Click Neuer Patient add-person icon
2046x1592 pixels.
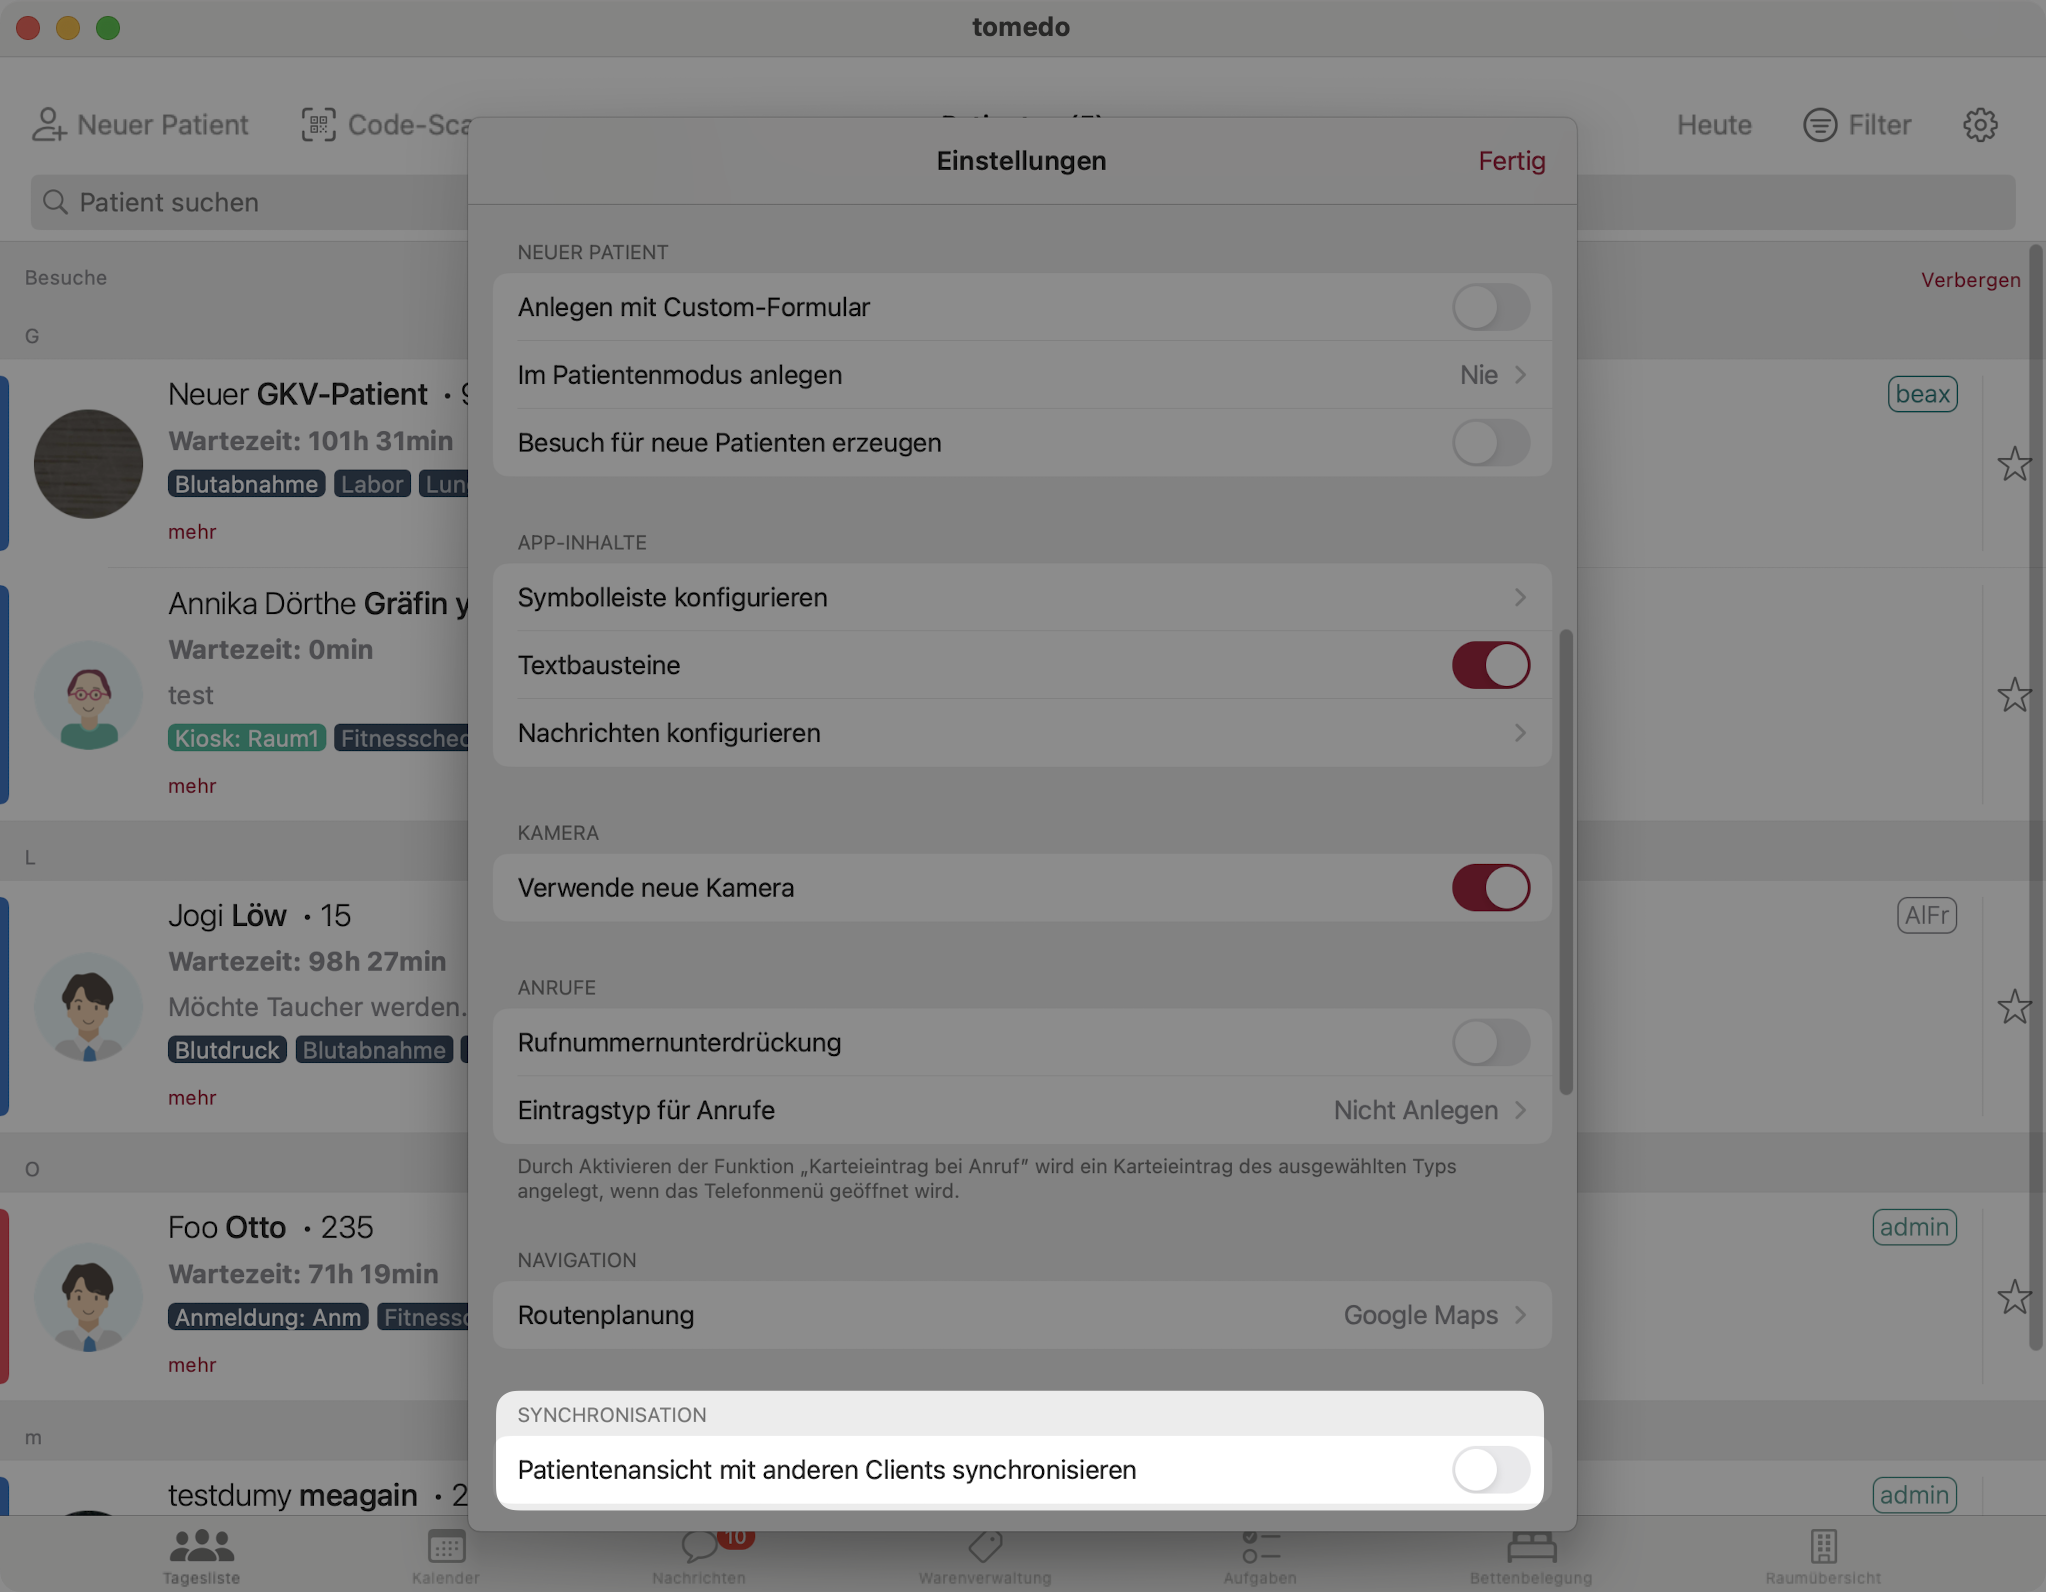tap(48, 125)
